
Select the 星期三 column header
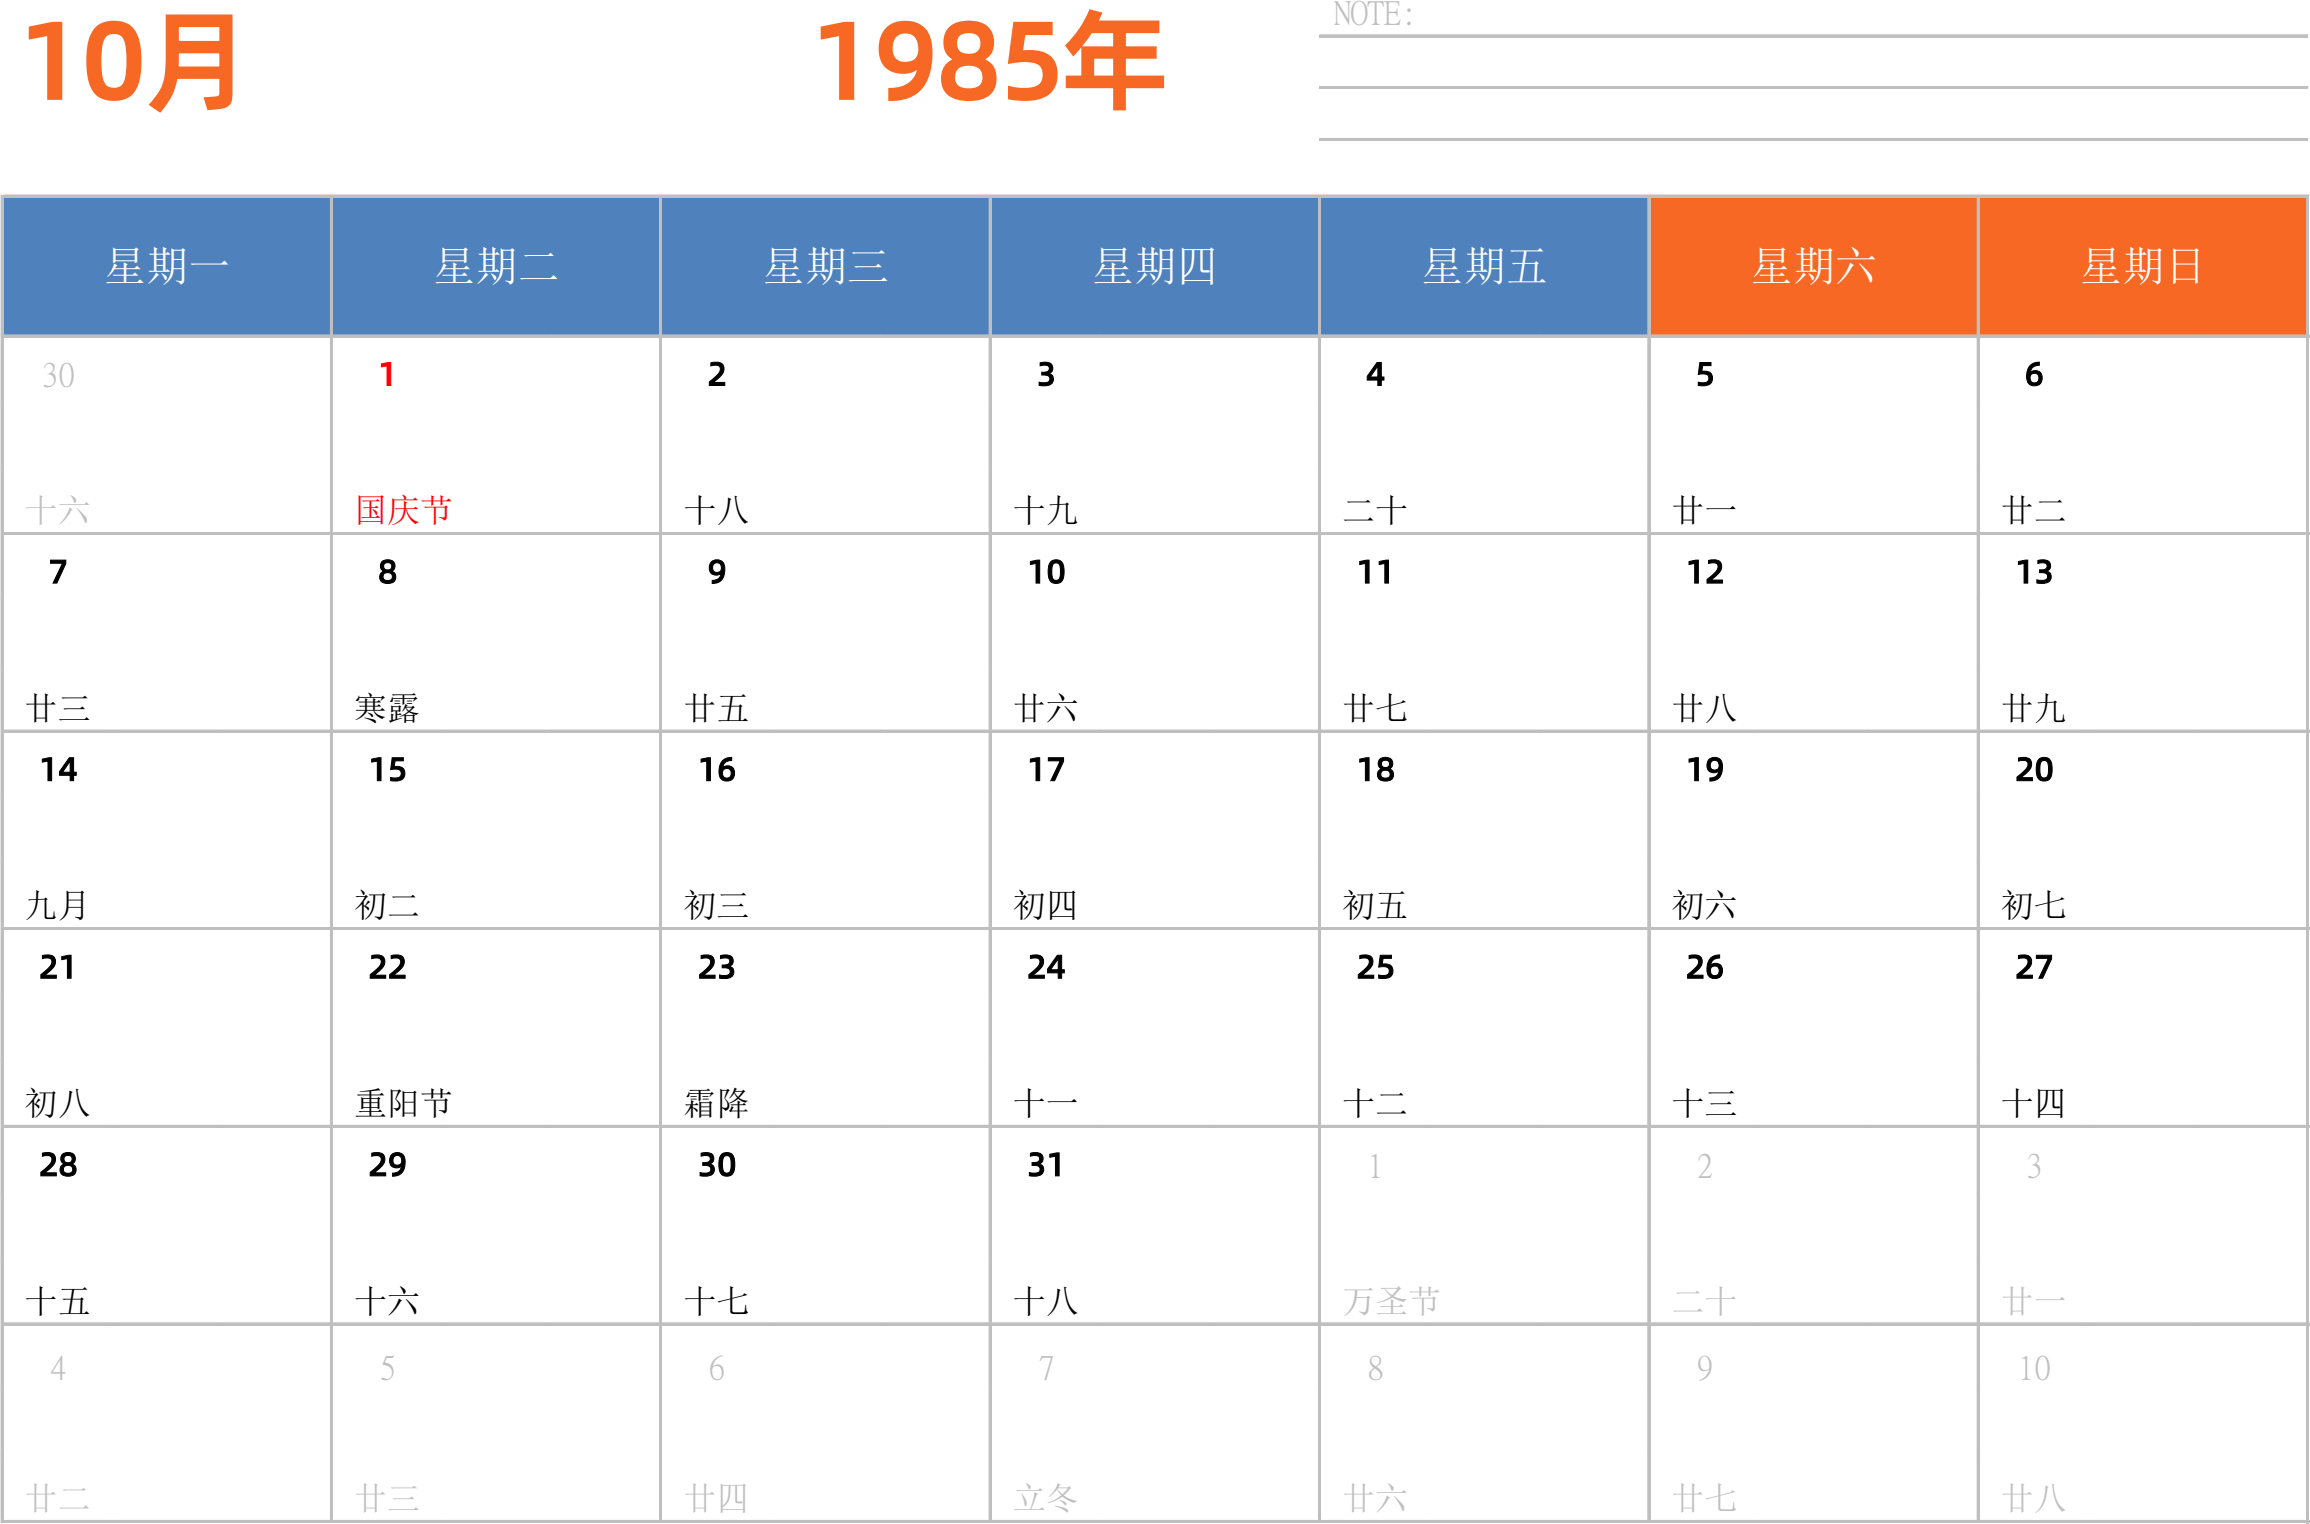(825, 266)
